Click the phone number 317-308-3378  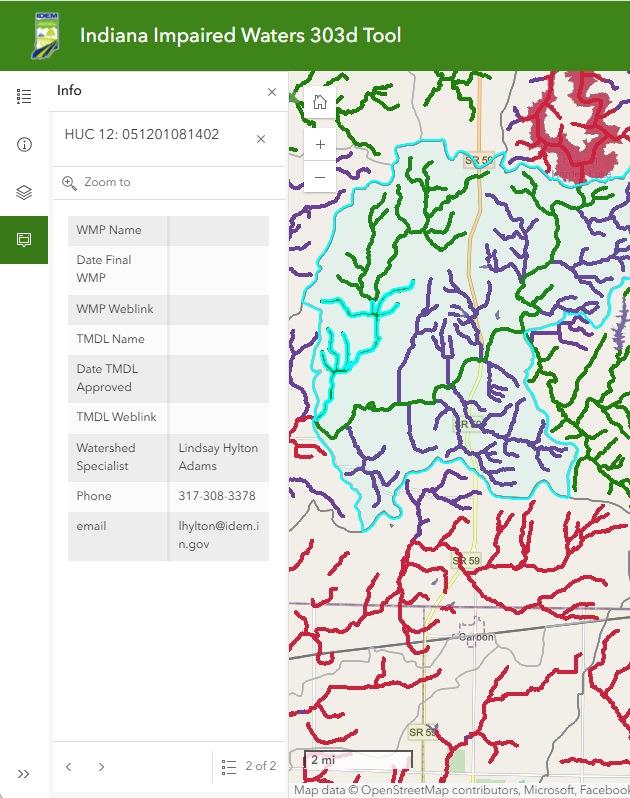217,496
